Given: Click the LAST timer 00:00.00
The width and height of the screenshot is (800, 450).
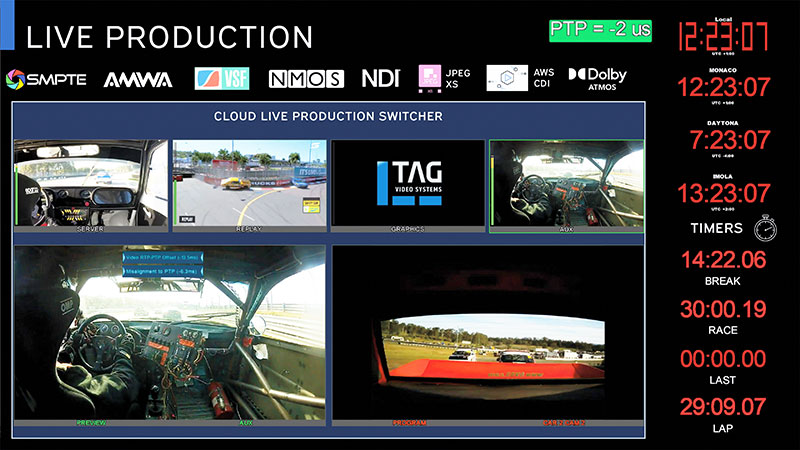Looking at the screenshot, I should point(723,359).
